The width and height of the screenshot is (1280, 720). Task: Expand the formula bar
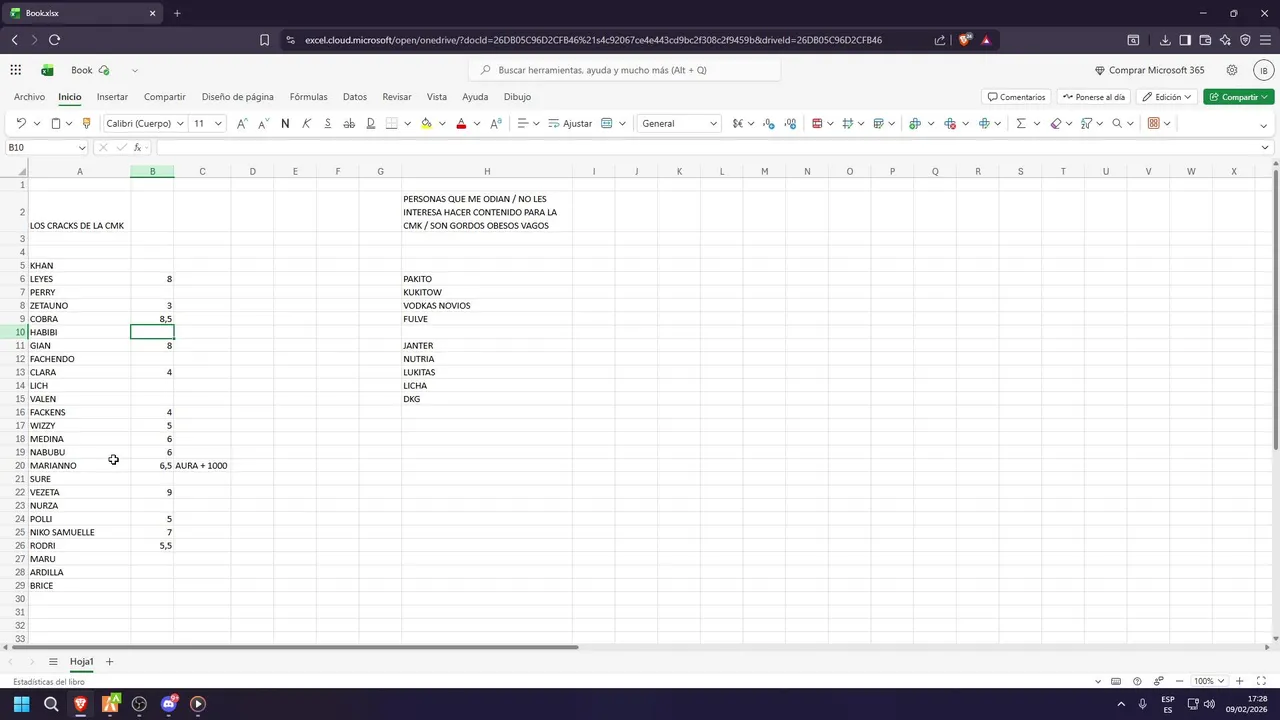[1265, 147]
